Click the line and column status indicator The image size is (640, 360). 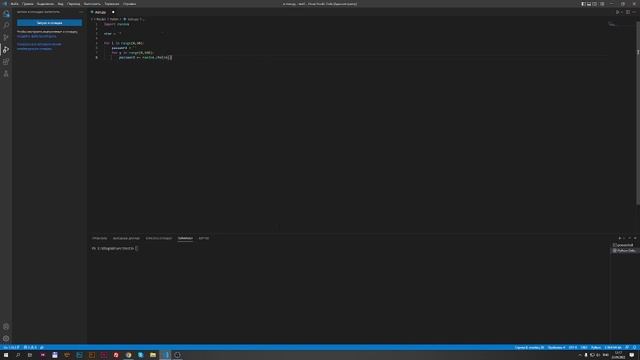coord(529,347)
